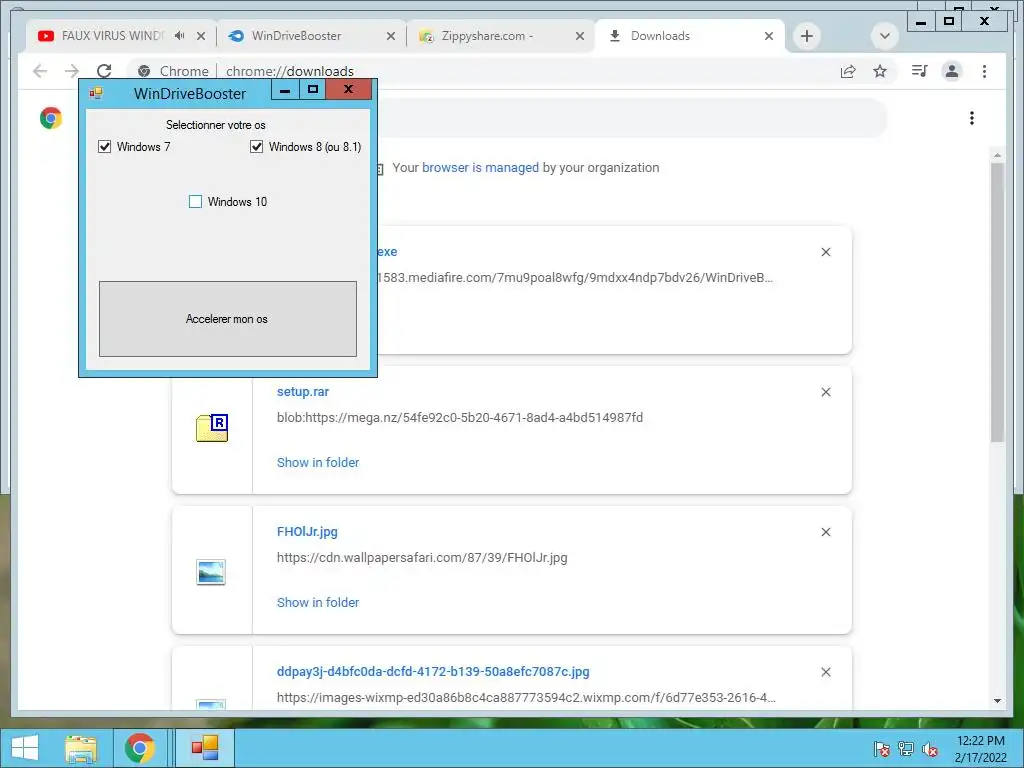Switch to the Zippyshare.com tab

[487, 36]
